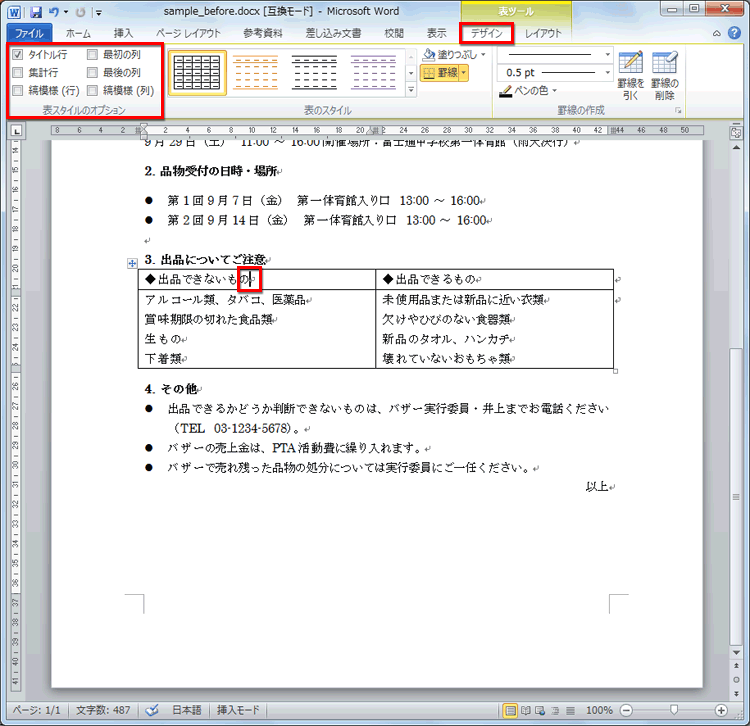Click the ページ: 1/1 status bar indicator
The image size is (750, 726).
point(36,710)
